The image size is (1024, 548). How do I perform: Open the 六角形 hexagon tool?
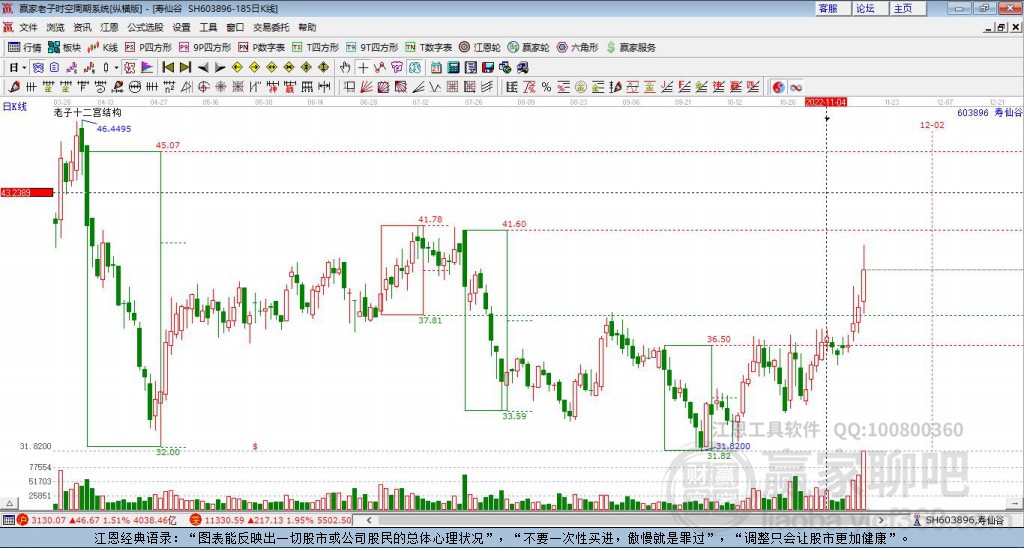tap(577, 47)
